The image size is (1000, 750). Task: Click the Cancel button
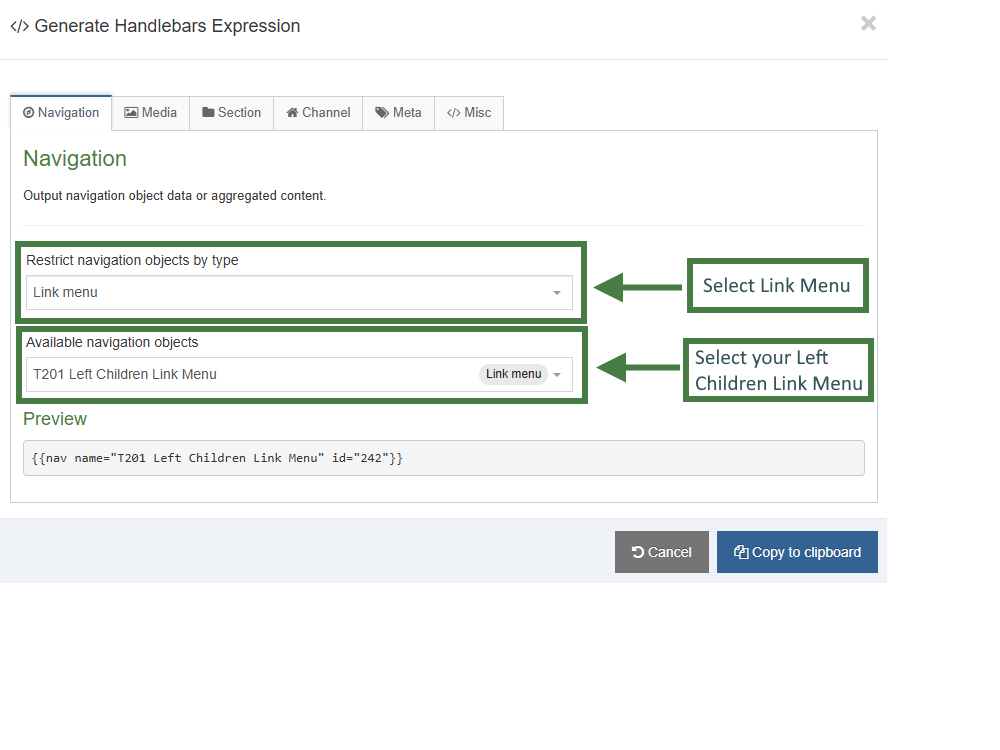tap(661, 551)
